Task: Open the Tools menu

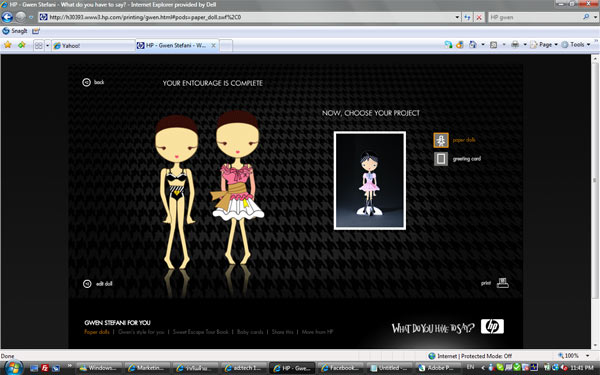Action: click(x=576, y=45)
